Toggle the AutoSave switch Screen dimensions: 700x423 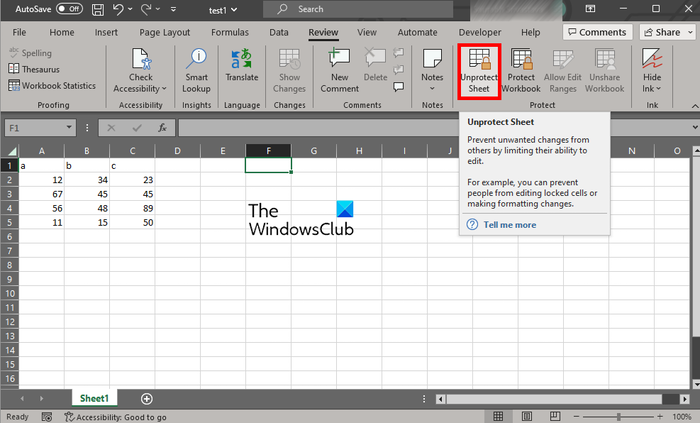(68, 9)
